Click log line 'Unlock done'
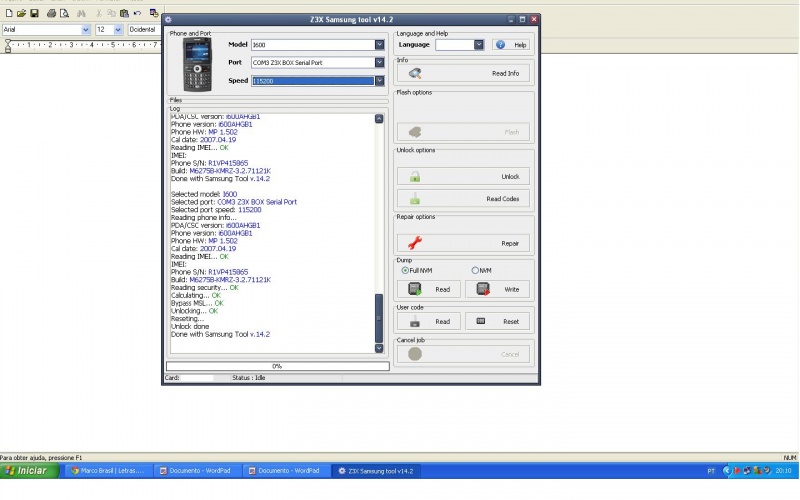800x500 pixels. tap(190, 327)
